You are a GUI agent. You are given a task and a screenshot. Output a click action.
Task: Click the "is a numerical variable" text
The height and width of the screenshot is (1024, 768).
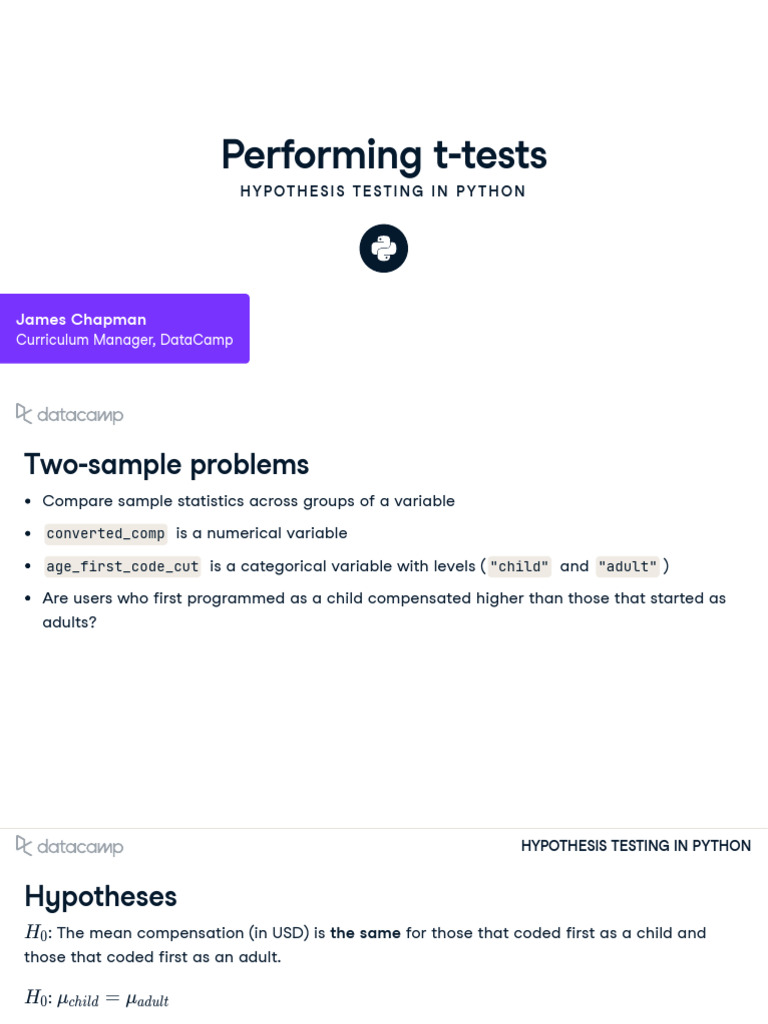point(262,533)
